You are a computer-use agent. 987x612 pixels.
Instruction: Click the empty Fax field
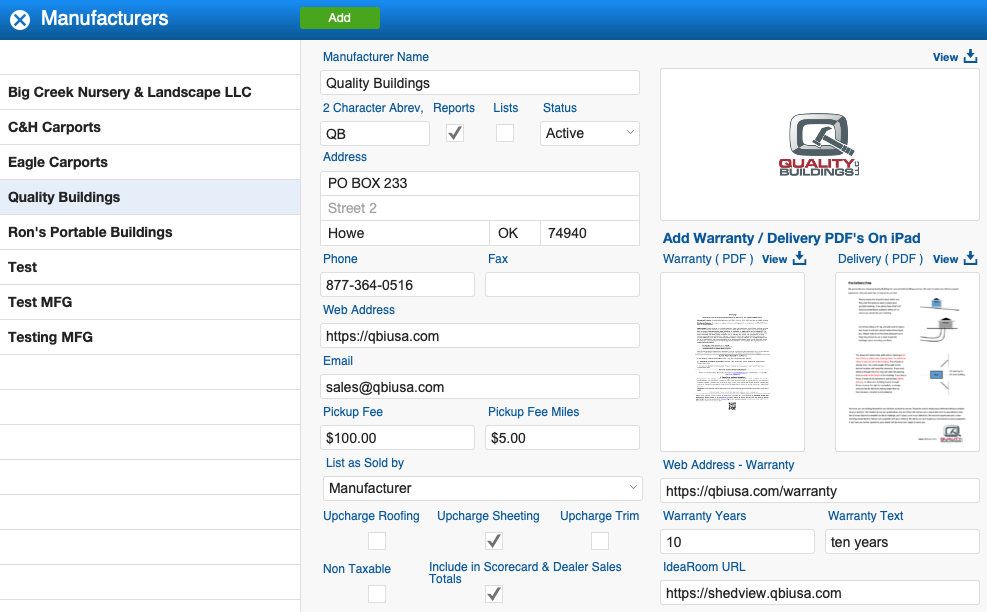(x=562, y=285)
